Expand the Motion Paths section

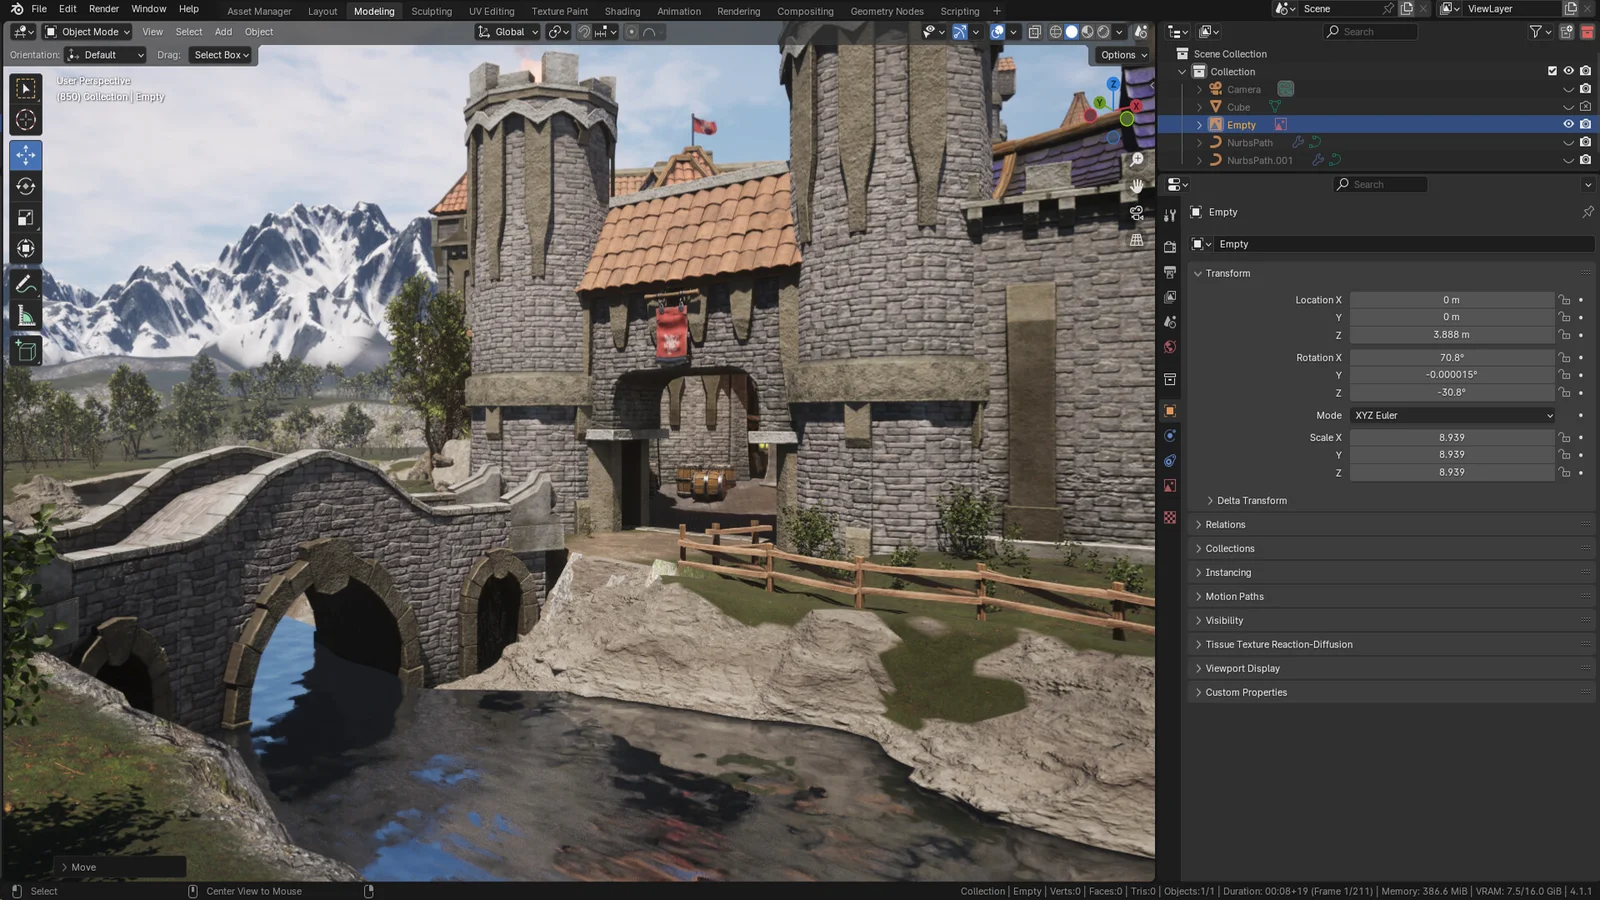coord(1234,596)
